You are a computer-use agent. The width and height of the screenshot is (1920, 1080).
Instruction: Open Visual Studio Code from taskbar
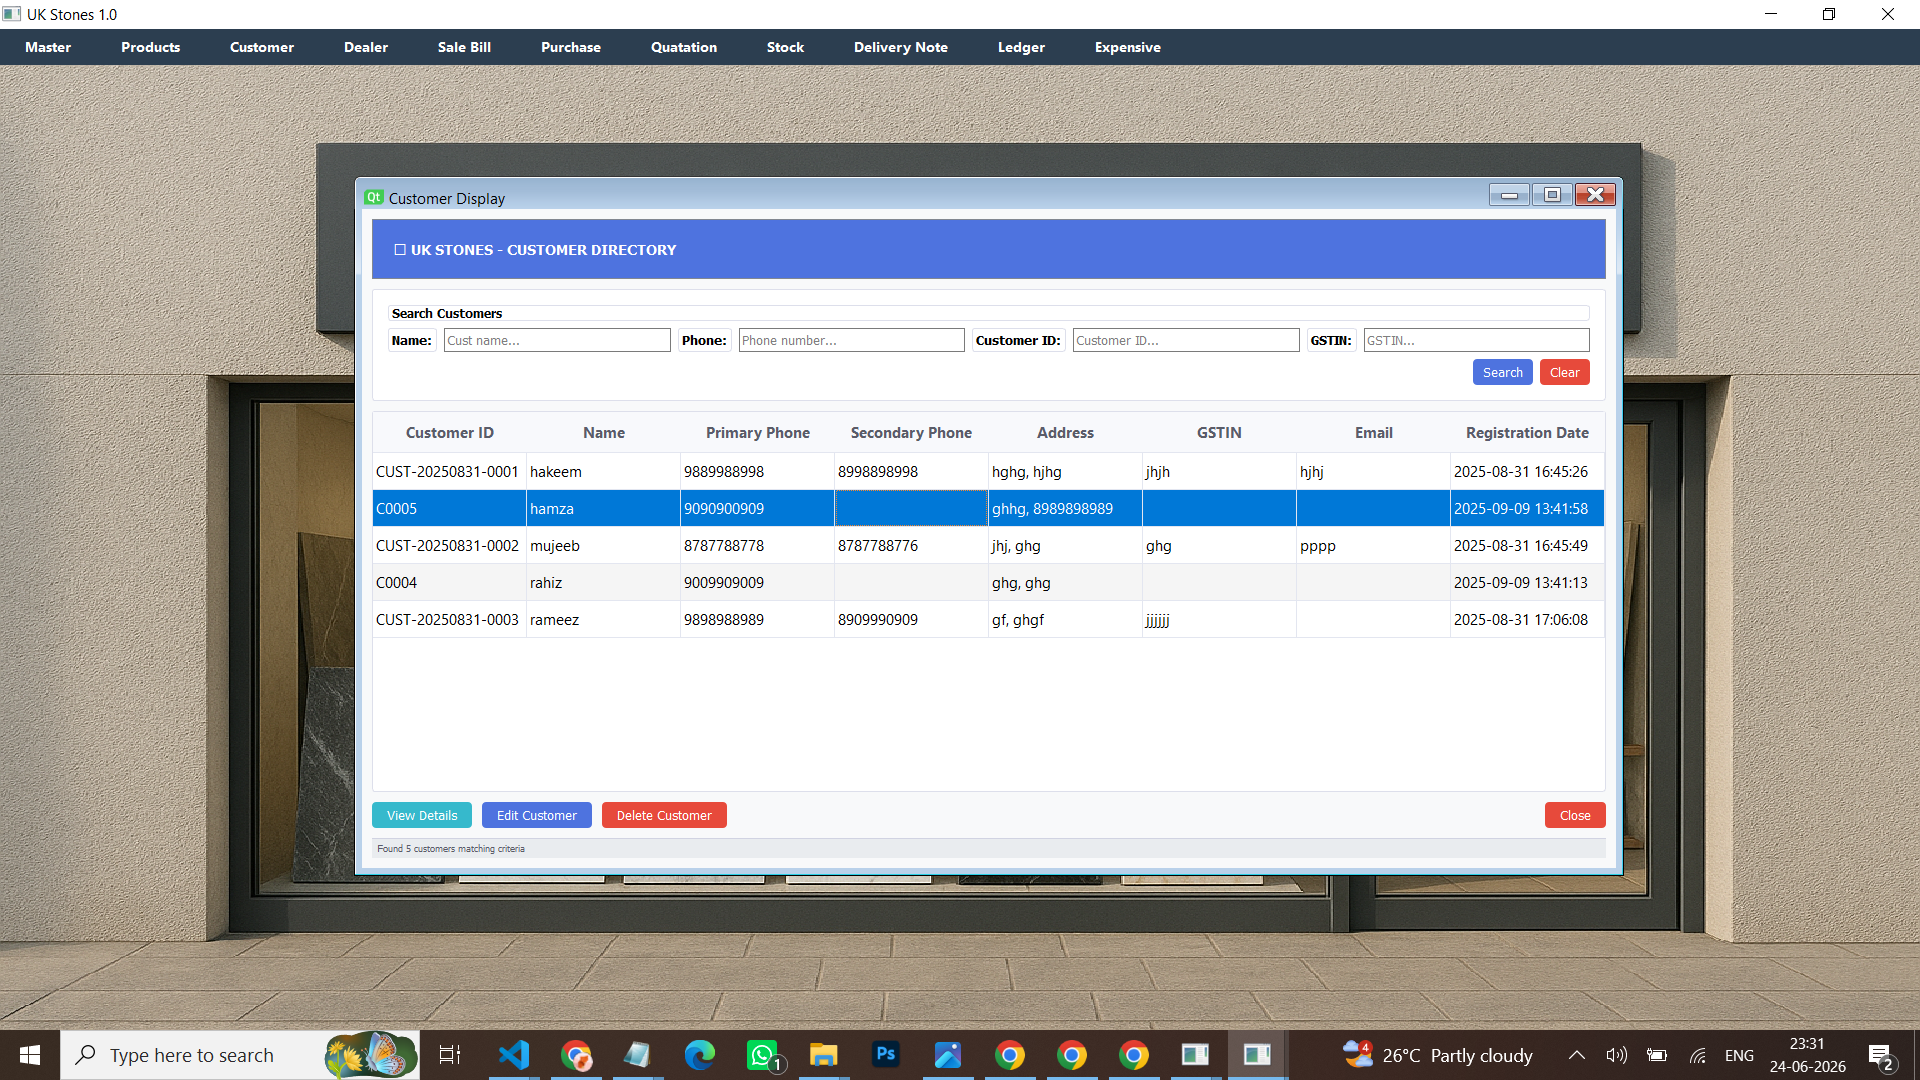point(514,1055)
